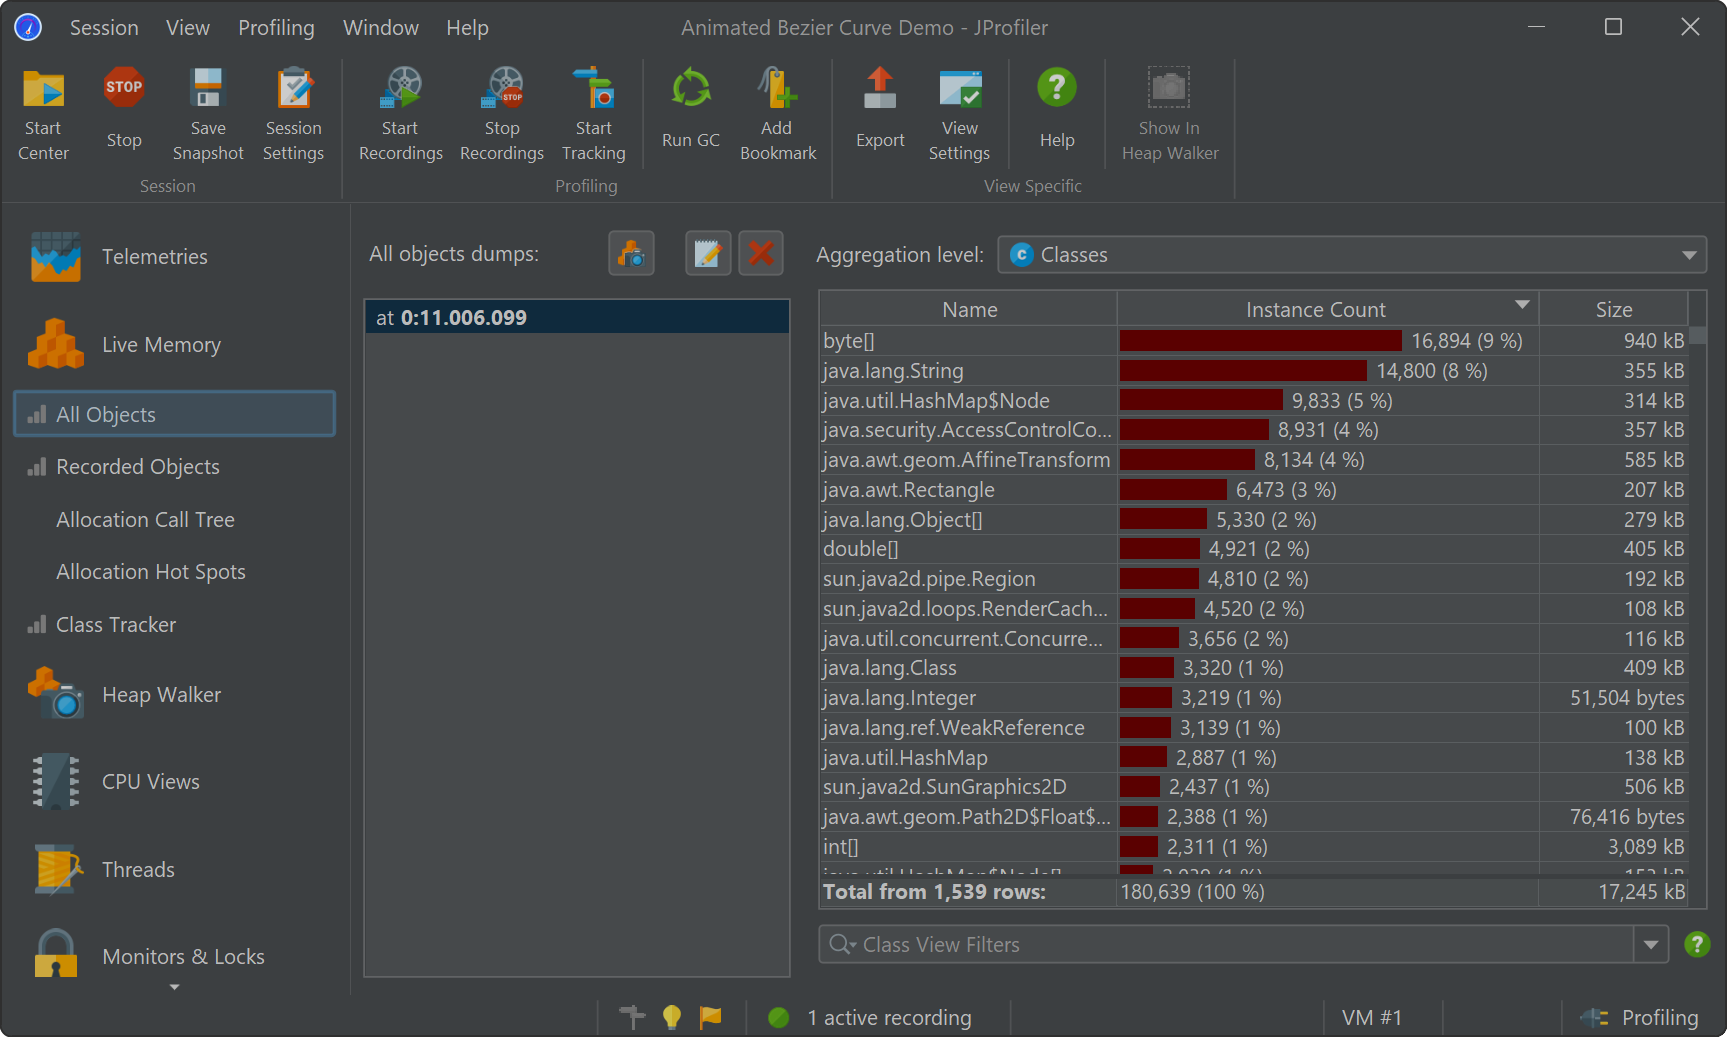The width and height of the screenshot is (1727, 1037).
Task: Expand more sidebar sections with bottom arrow
Action: coord(175,988)
